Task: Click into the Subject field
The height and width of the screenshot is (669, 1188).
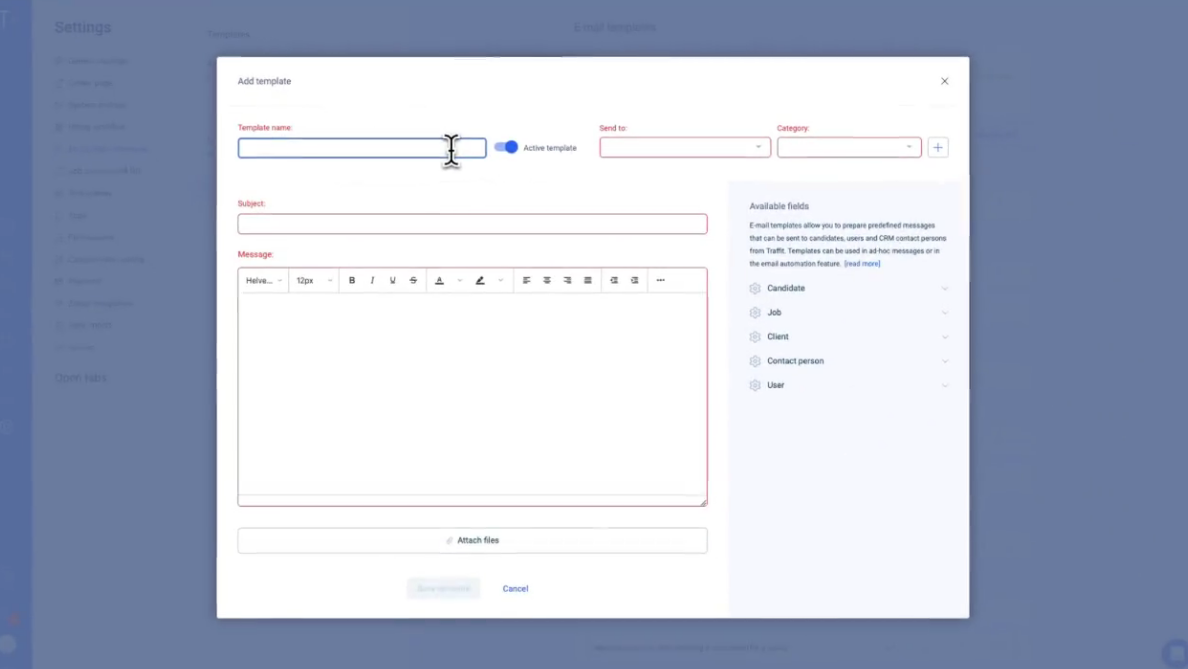Action: click(x=473, y=224)
